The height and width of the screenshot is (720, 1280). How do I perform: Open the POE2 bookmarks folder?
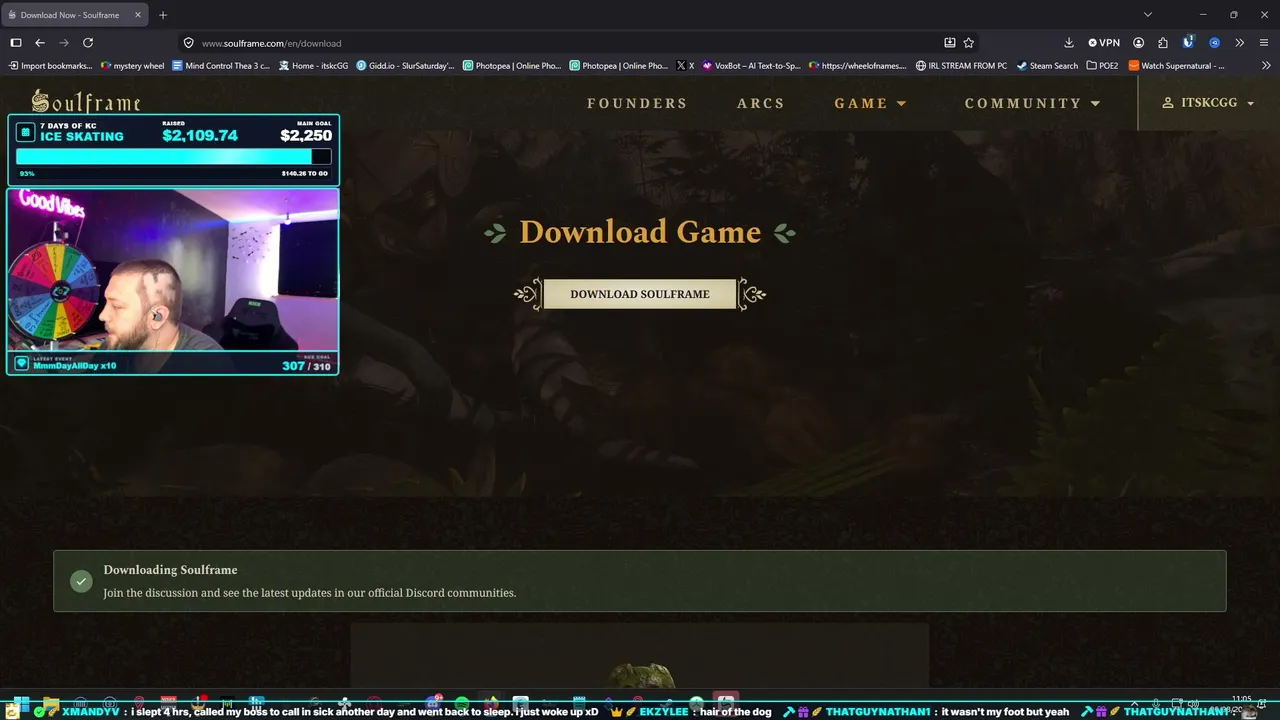(1103, 66)
